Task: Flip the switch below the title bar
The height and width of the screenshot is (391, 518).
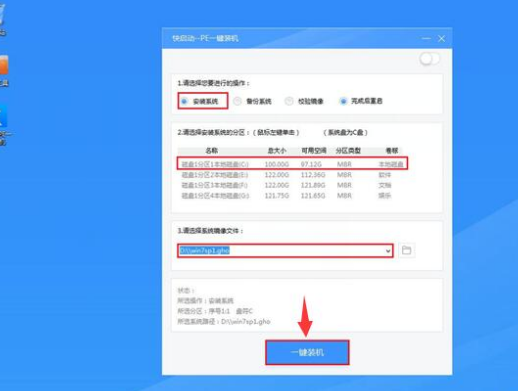Action: click(x=429, y=59)
